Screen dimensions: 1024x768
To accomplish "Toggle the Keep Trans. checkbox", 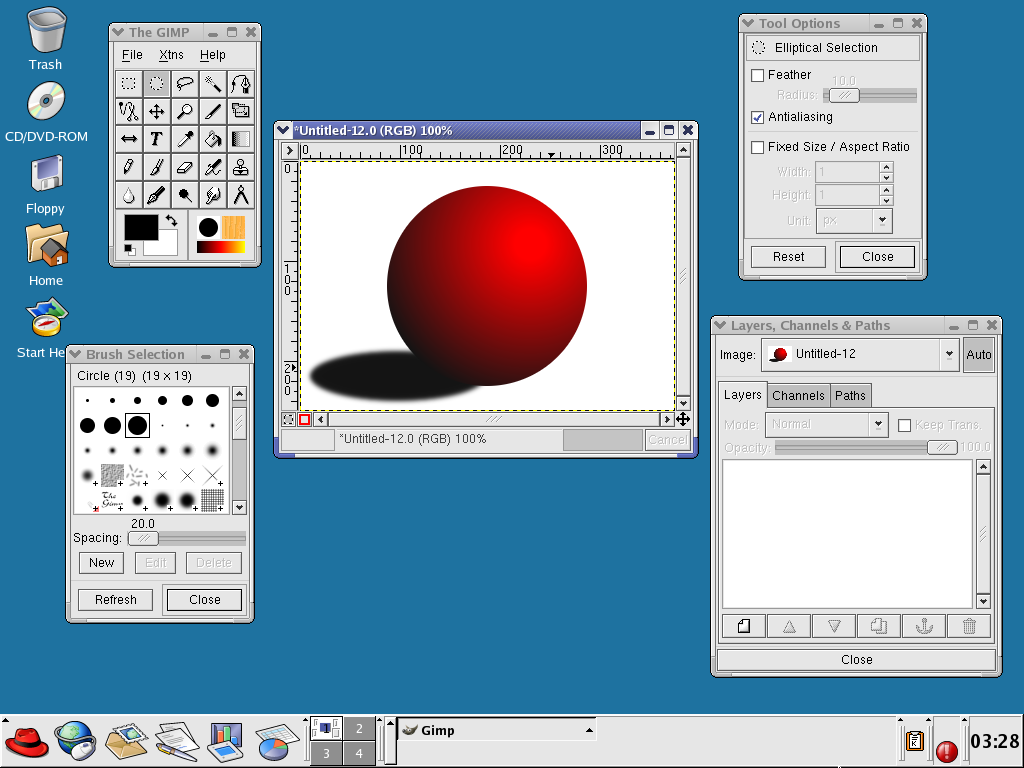I will 904,425.
